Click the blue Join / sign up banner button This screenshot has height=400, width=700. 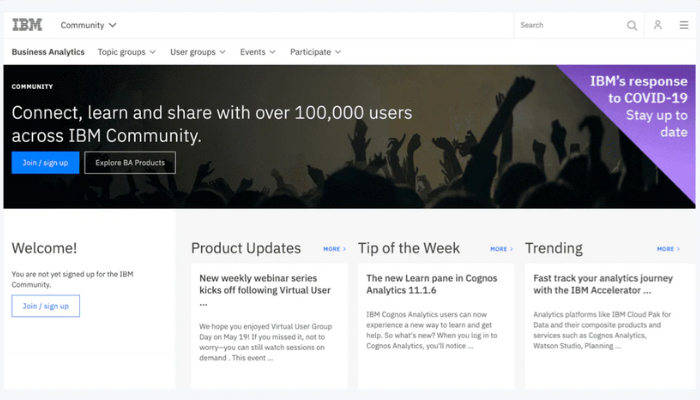[45, 162]
